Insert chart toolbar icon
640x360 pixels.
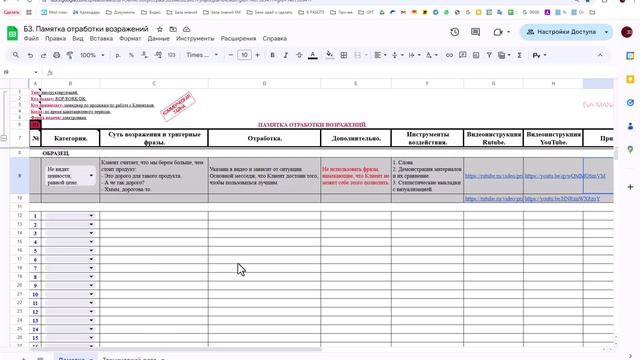[x=476, y=55]
